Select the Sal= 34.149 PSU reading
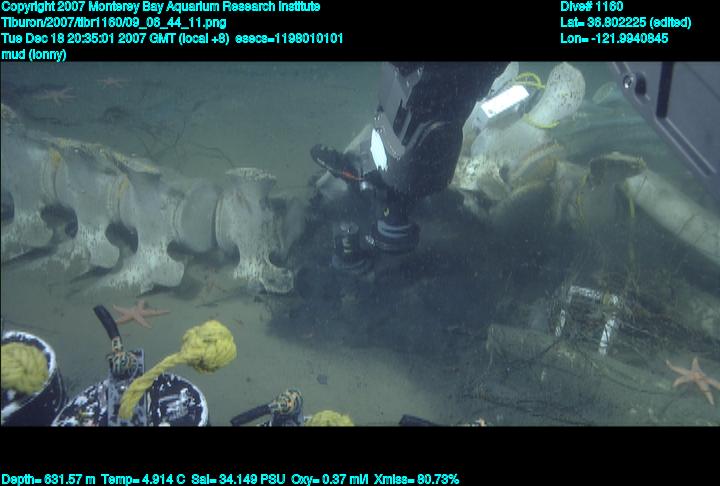Image resolution: width=720 pixels, height=486 pixels. tap(238, 479)
